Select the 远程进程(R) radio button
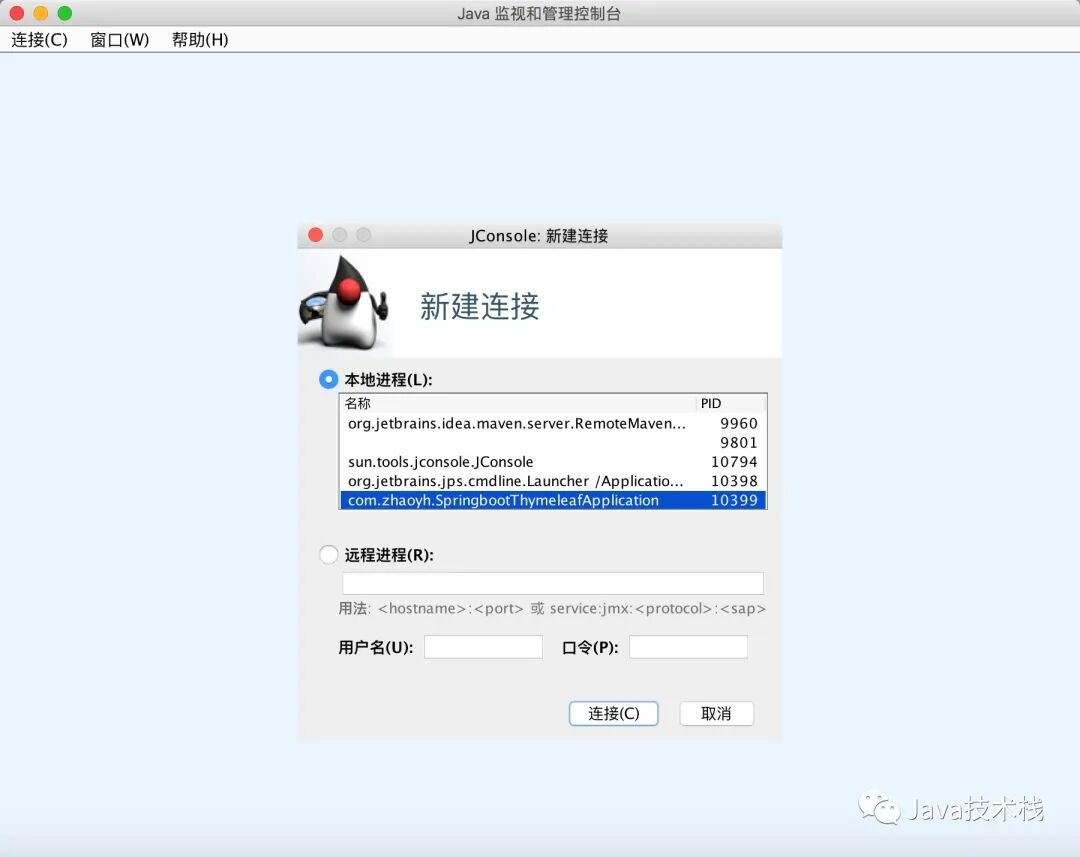 tap(329, 555)
